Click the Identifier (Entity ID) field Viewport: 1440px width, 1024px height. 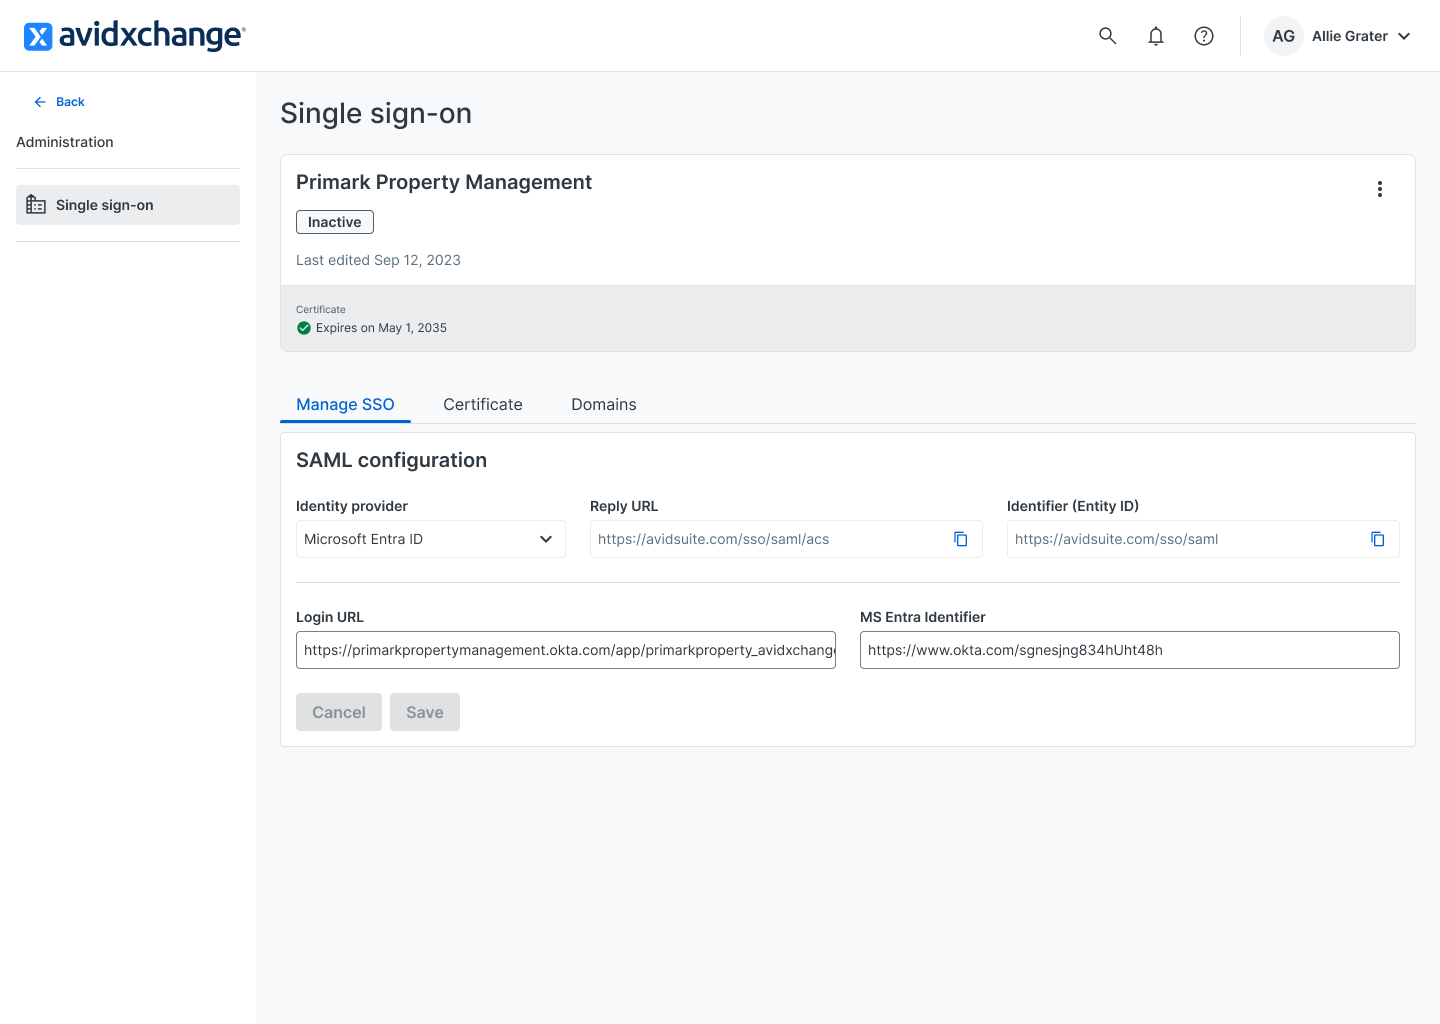click(1203, 539)
